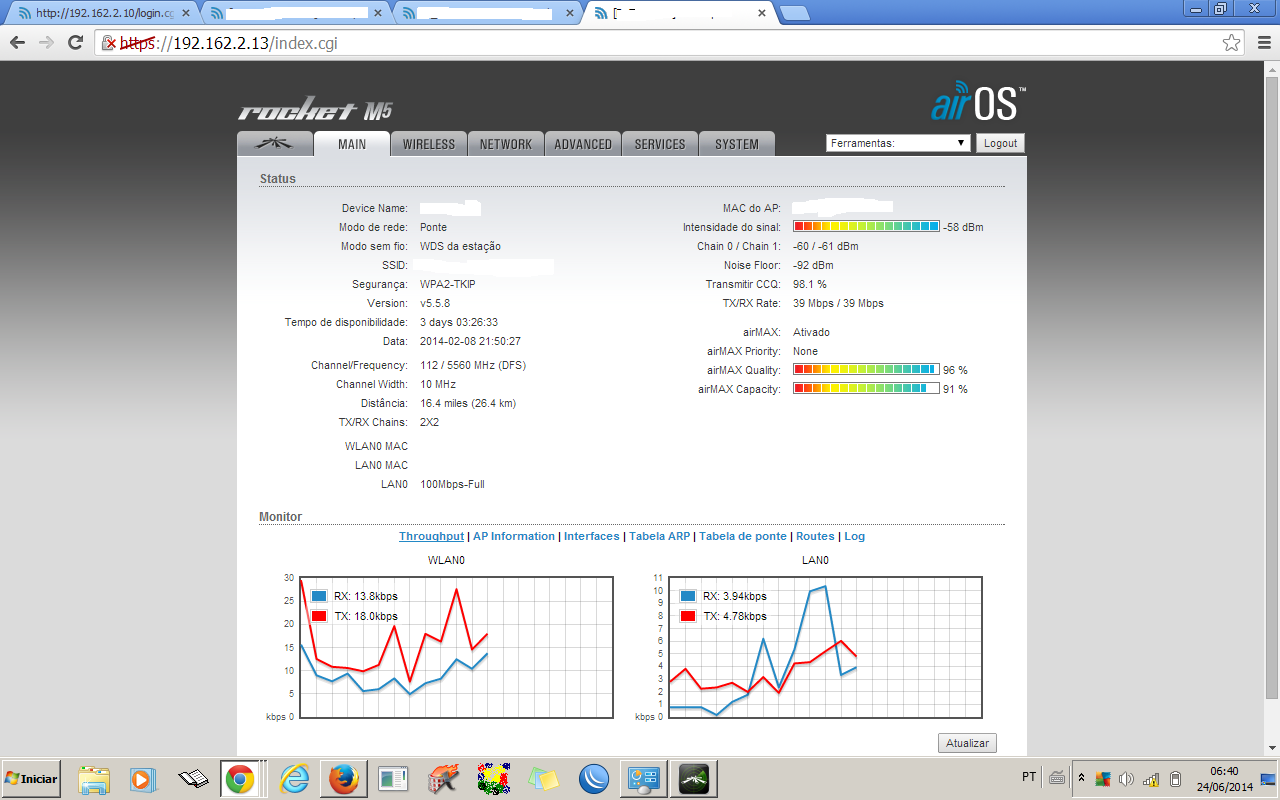The height and width of the screenshot is (800, 1280).
Task: Click the Noise Floor value -92 dBm
Action: (813, 265)
